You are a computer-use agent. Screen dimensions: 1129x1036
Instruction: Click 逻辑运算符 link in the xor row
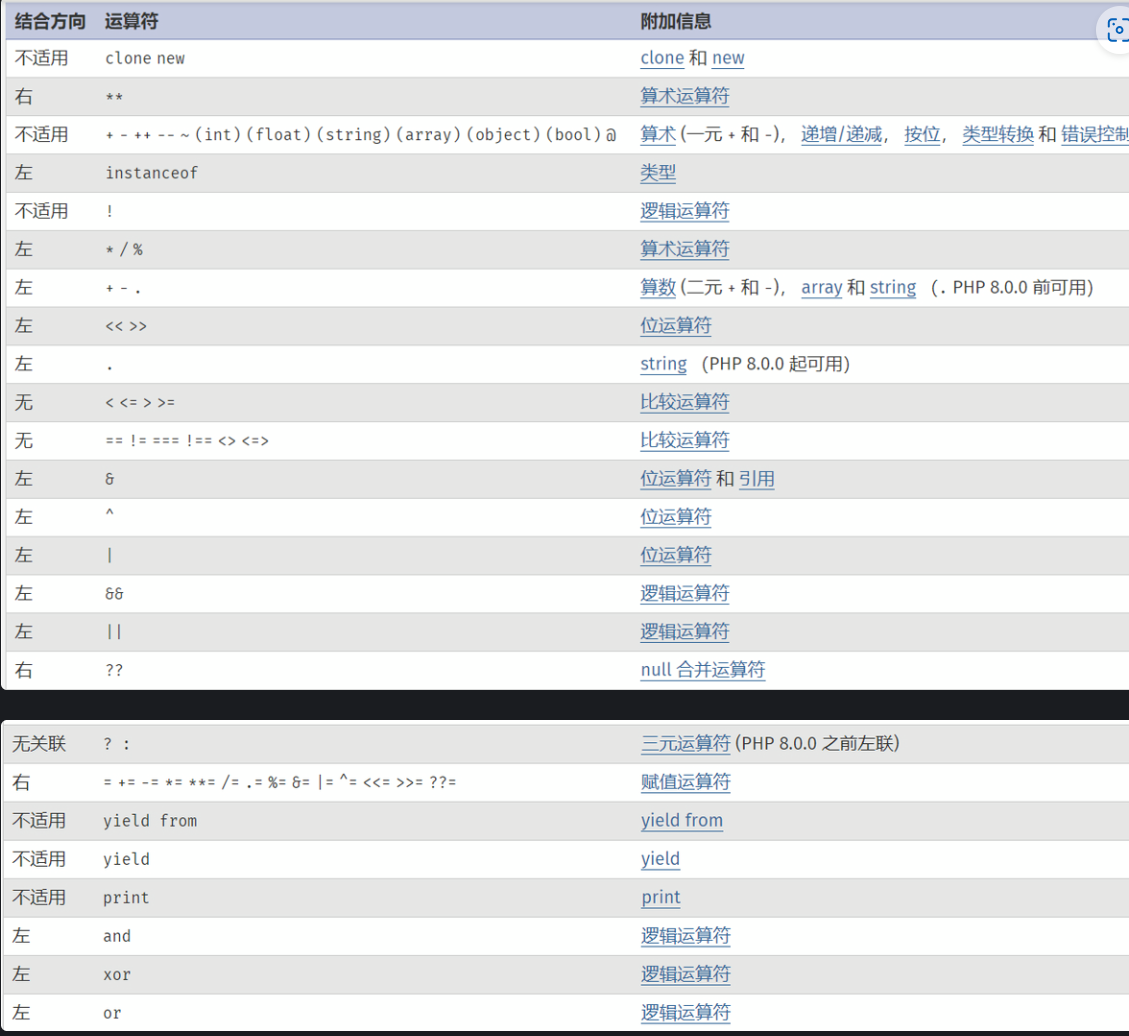pos(685,974)
